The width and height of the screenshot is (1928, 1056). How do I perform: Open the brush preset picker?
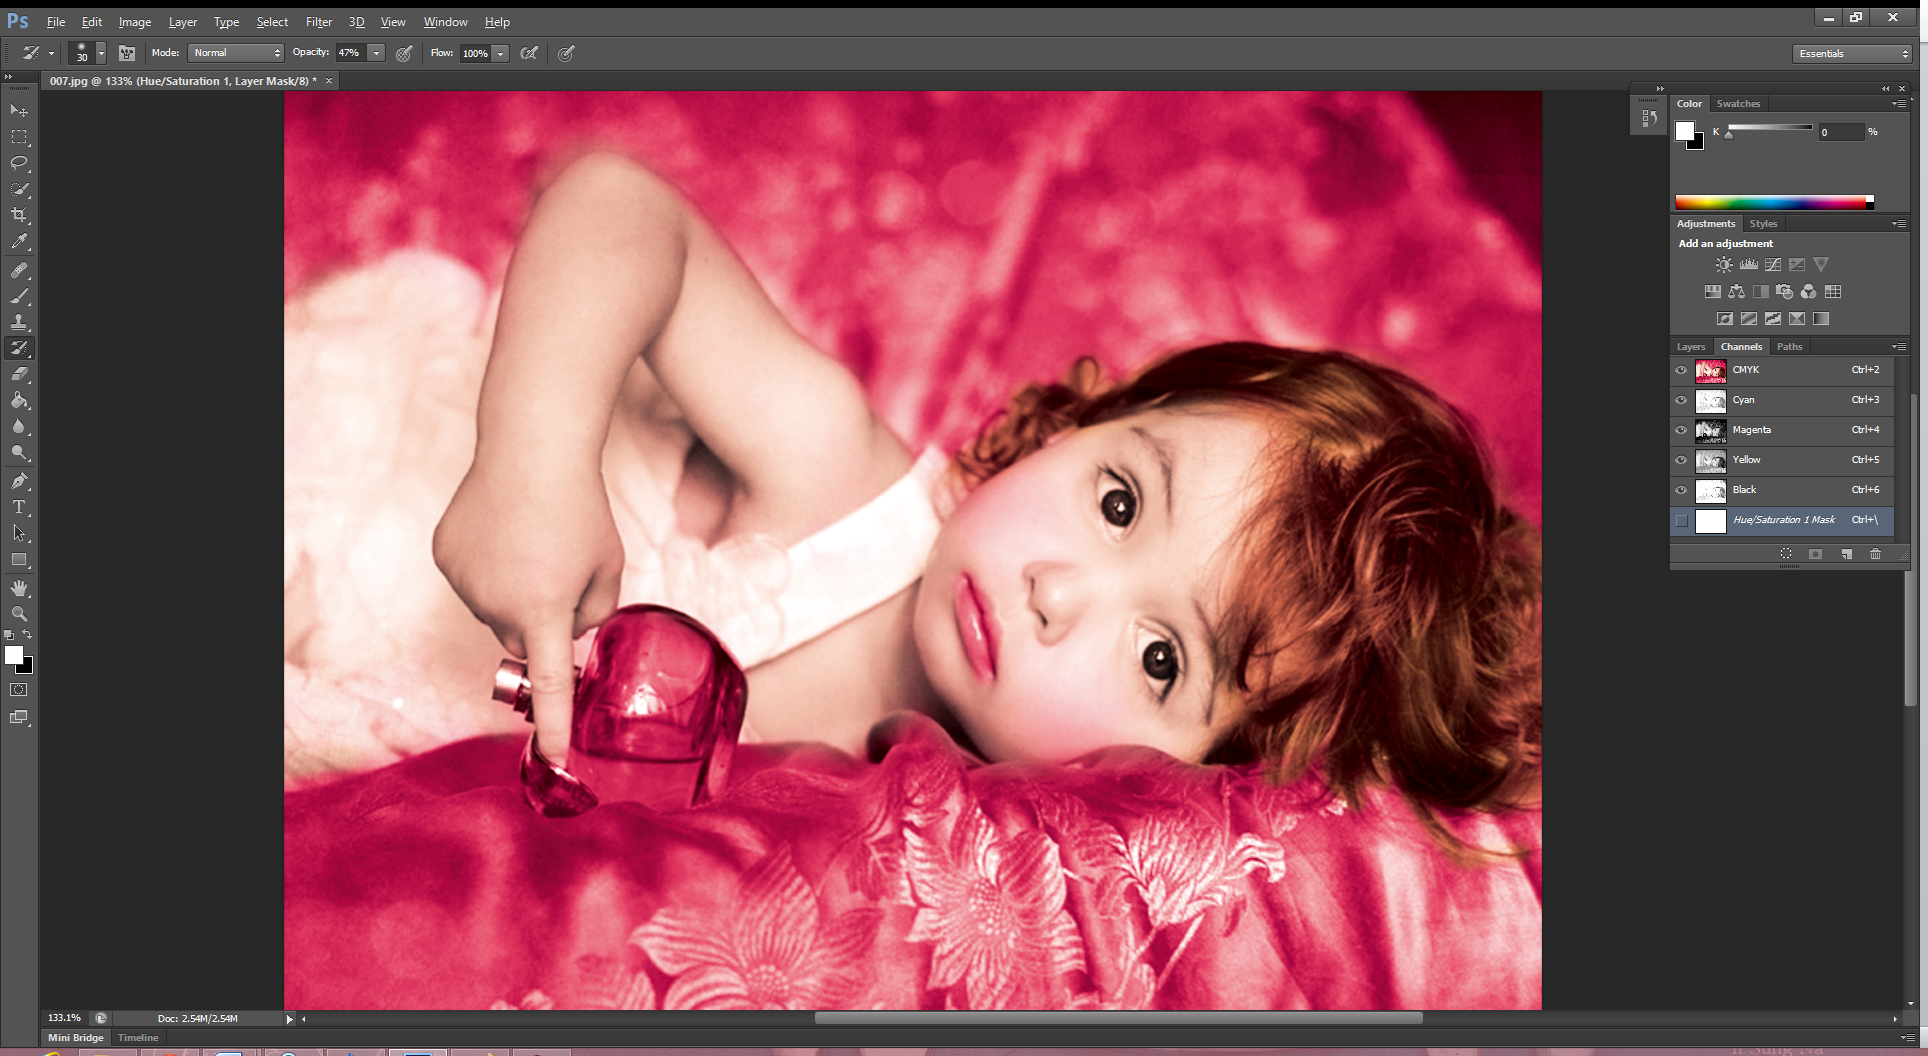click(101, 53)
